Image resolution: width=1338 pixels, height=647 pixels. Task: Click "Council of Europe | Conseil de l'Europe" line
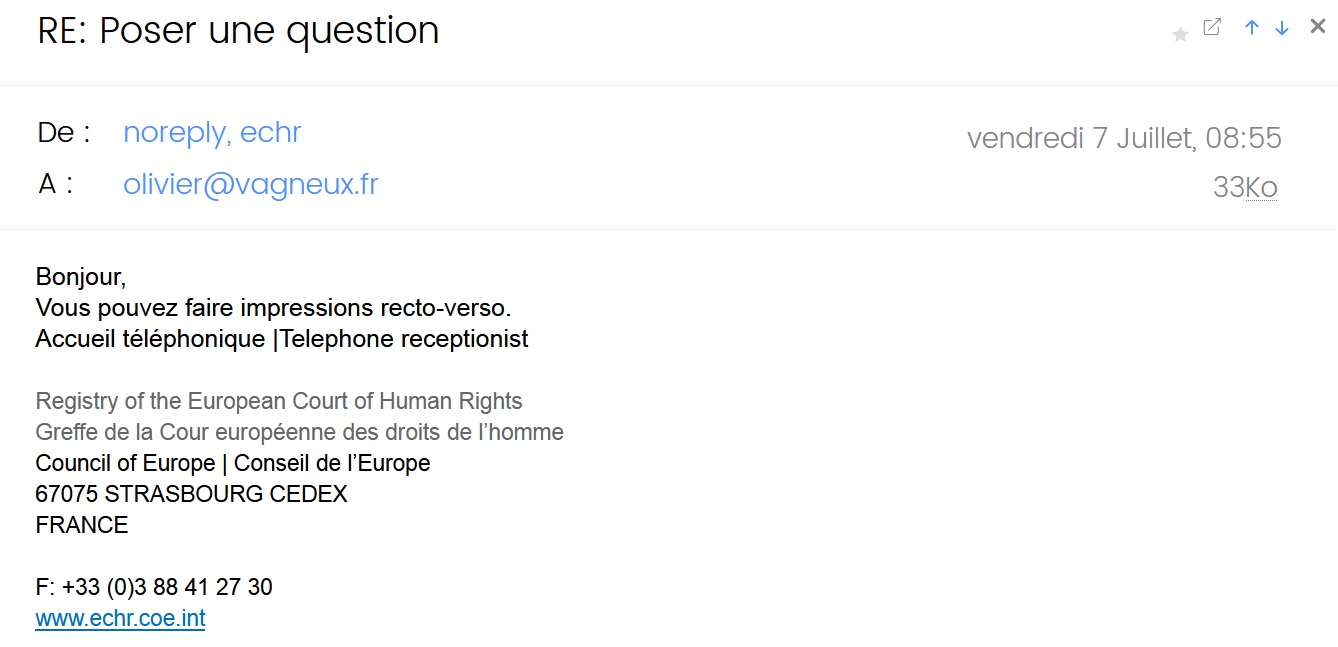(232, 463)
